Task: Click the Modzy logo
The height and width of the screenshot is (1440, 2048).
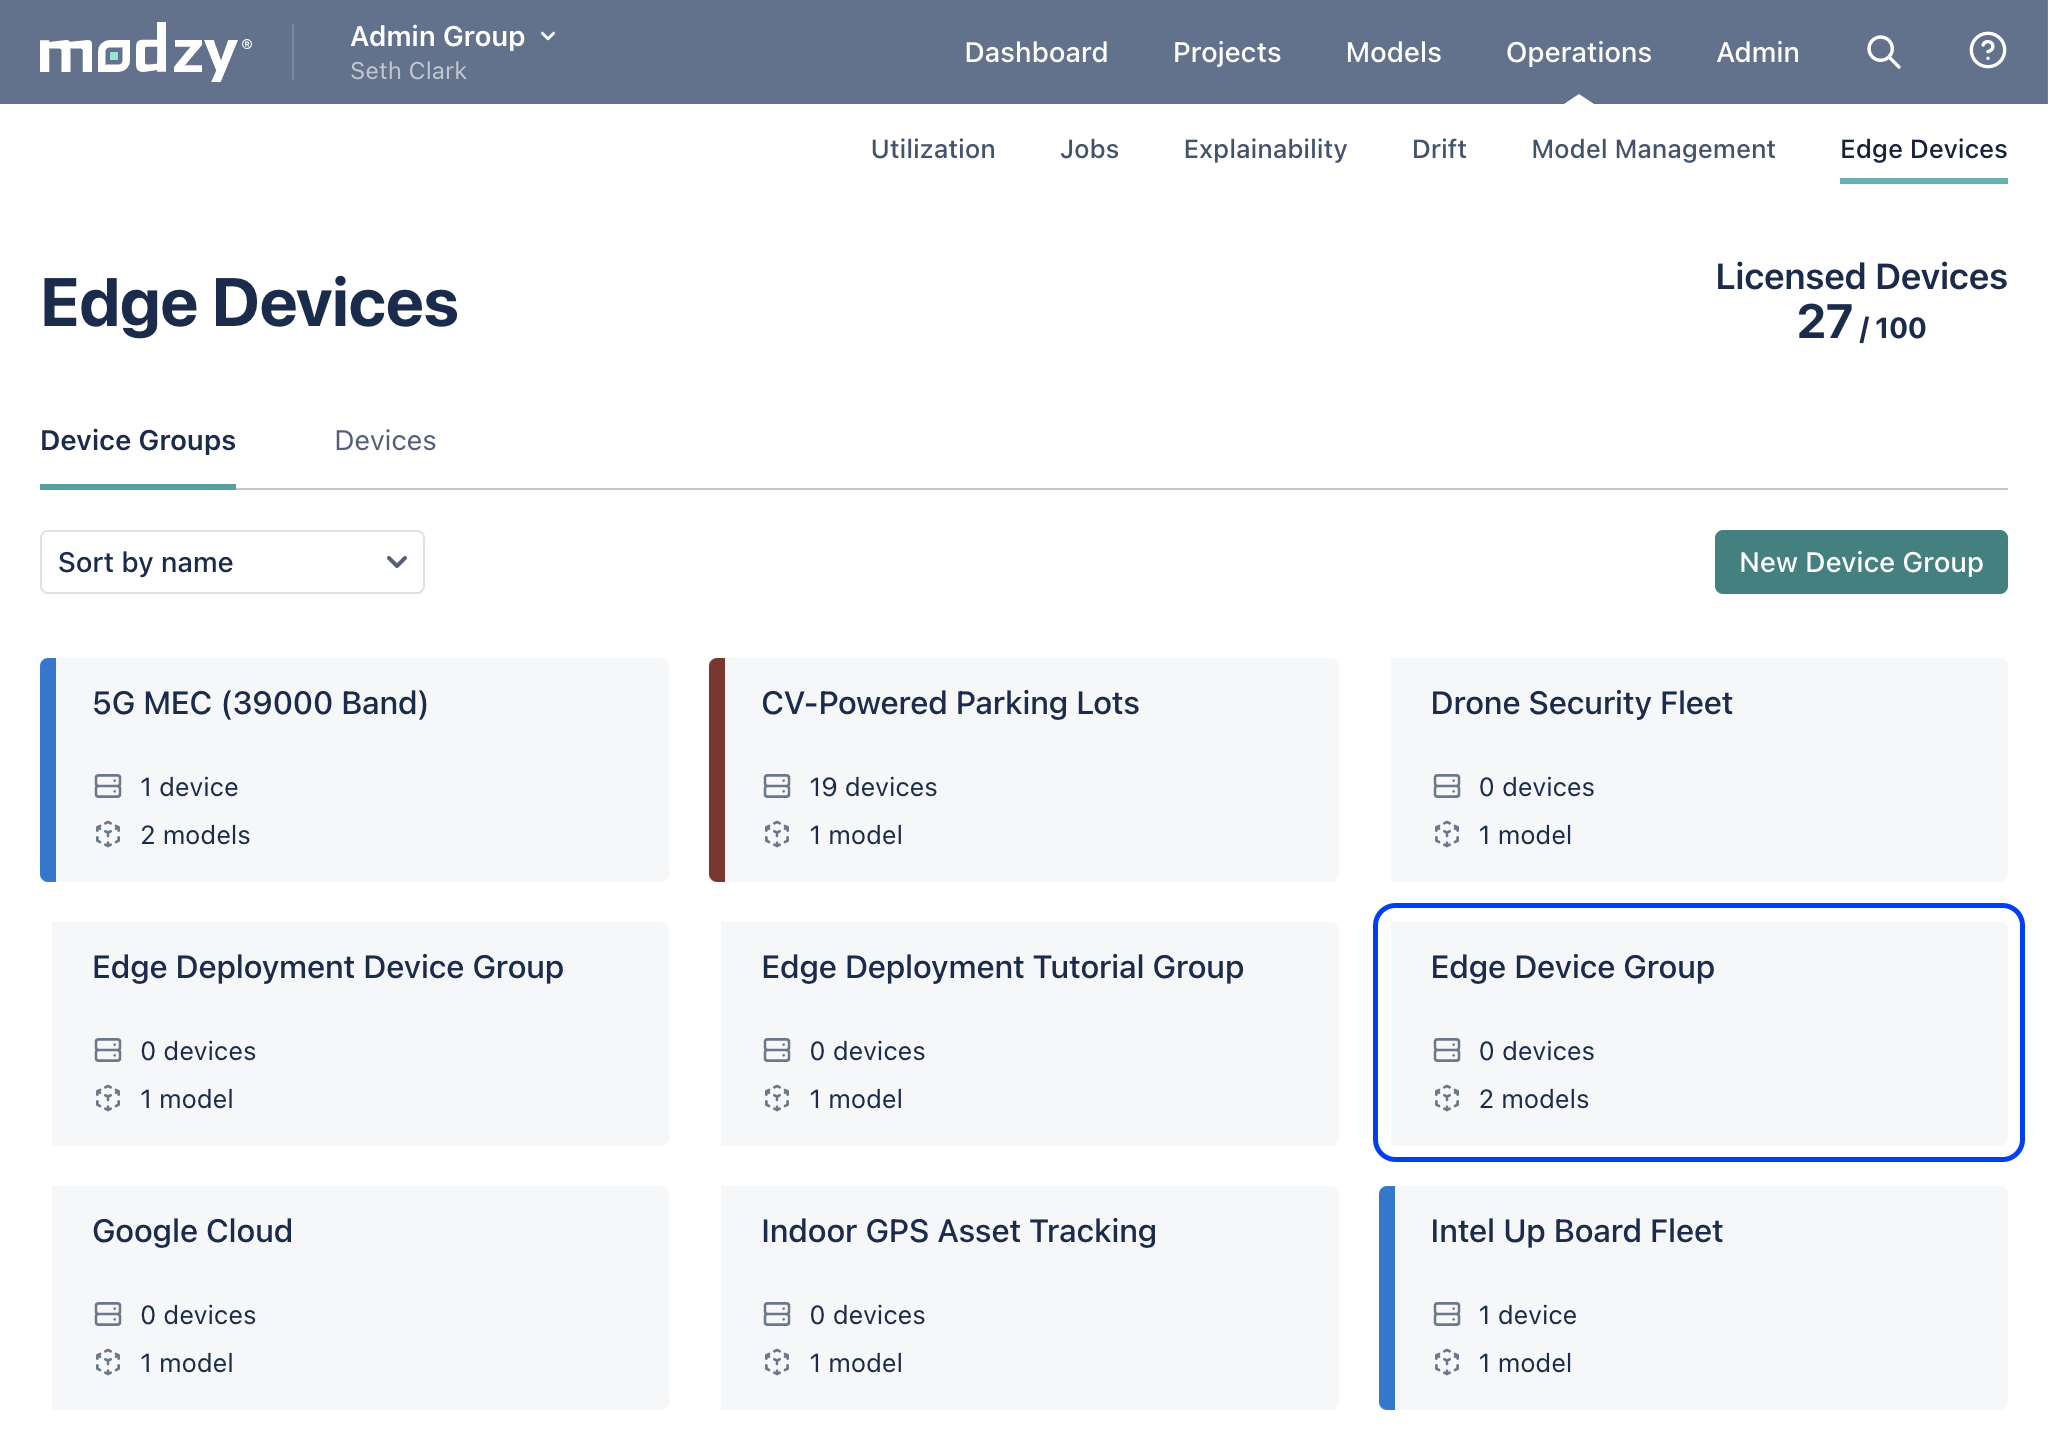Action: 145,52
